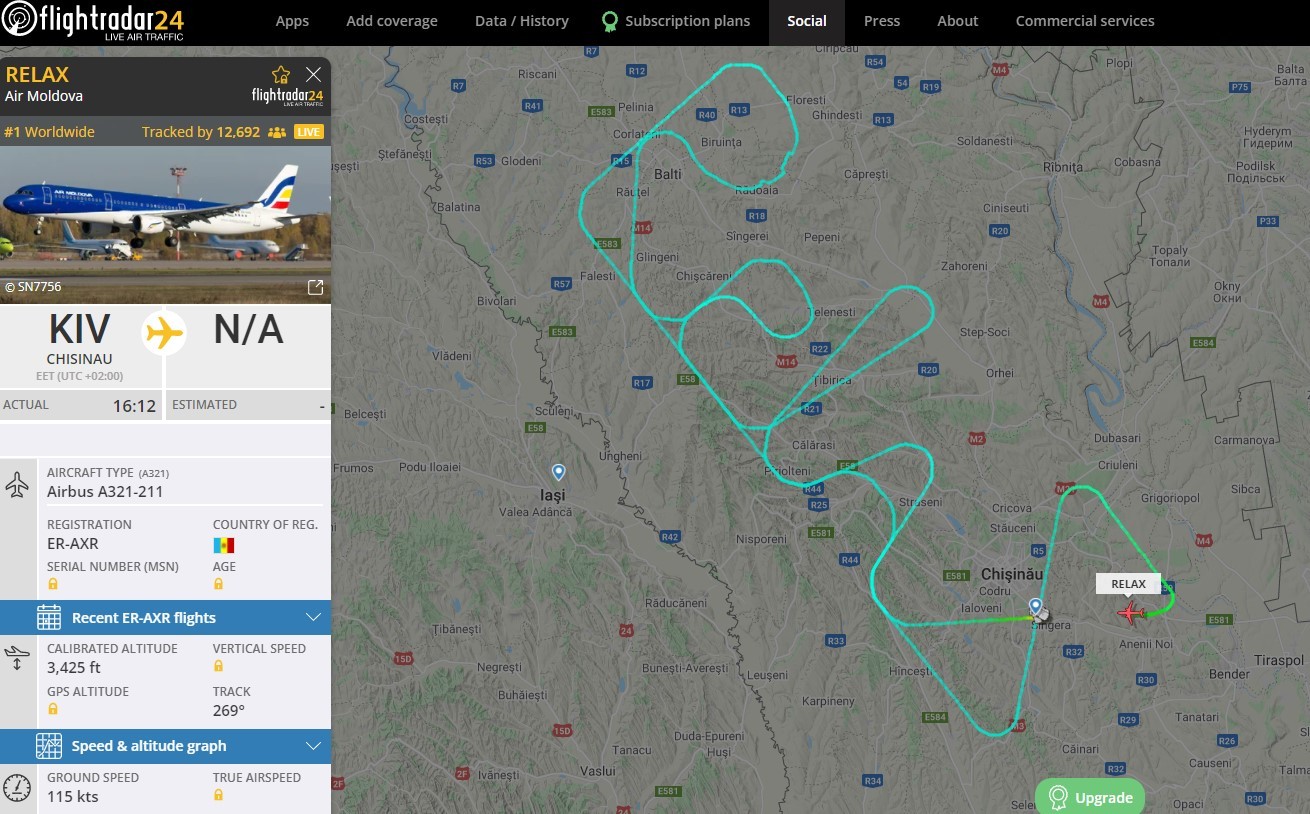Click the Chișinău airport pin marker

[x=1036, y=607]
